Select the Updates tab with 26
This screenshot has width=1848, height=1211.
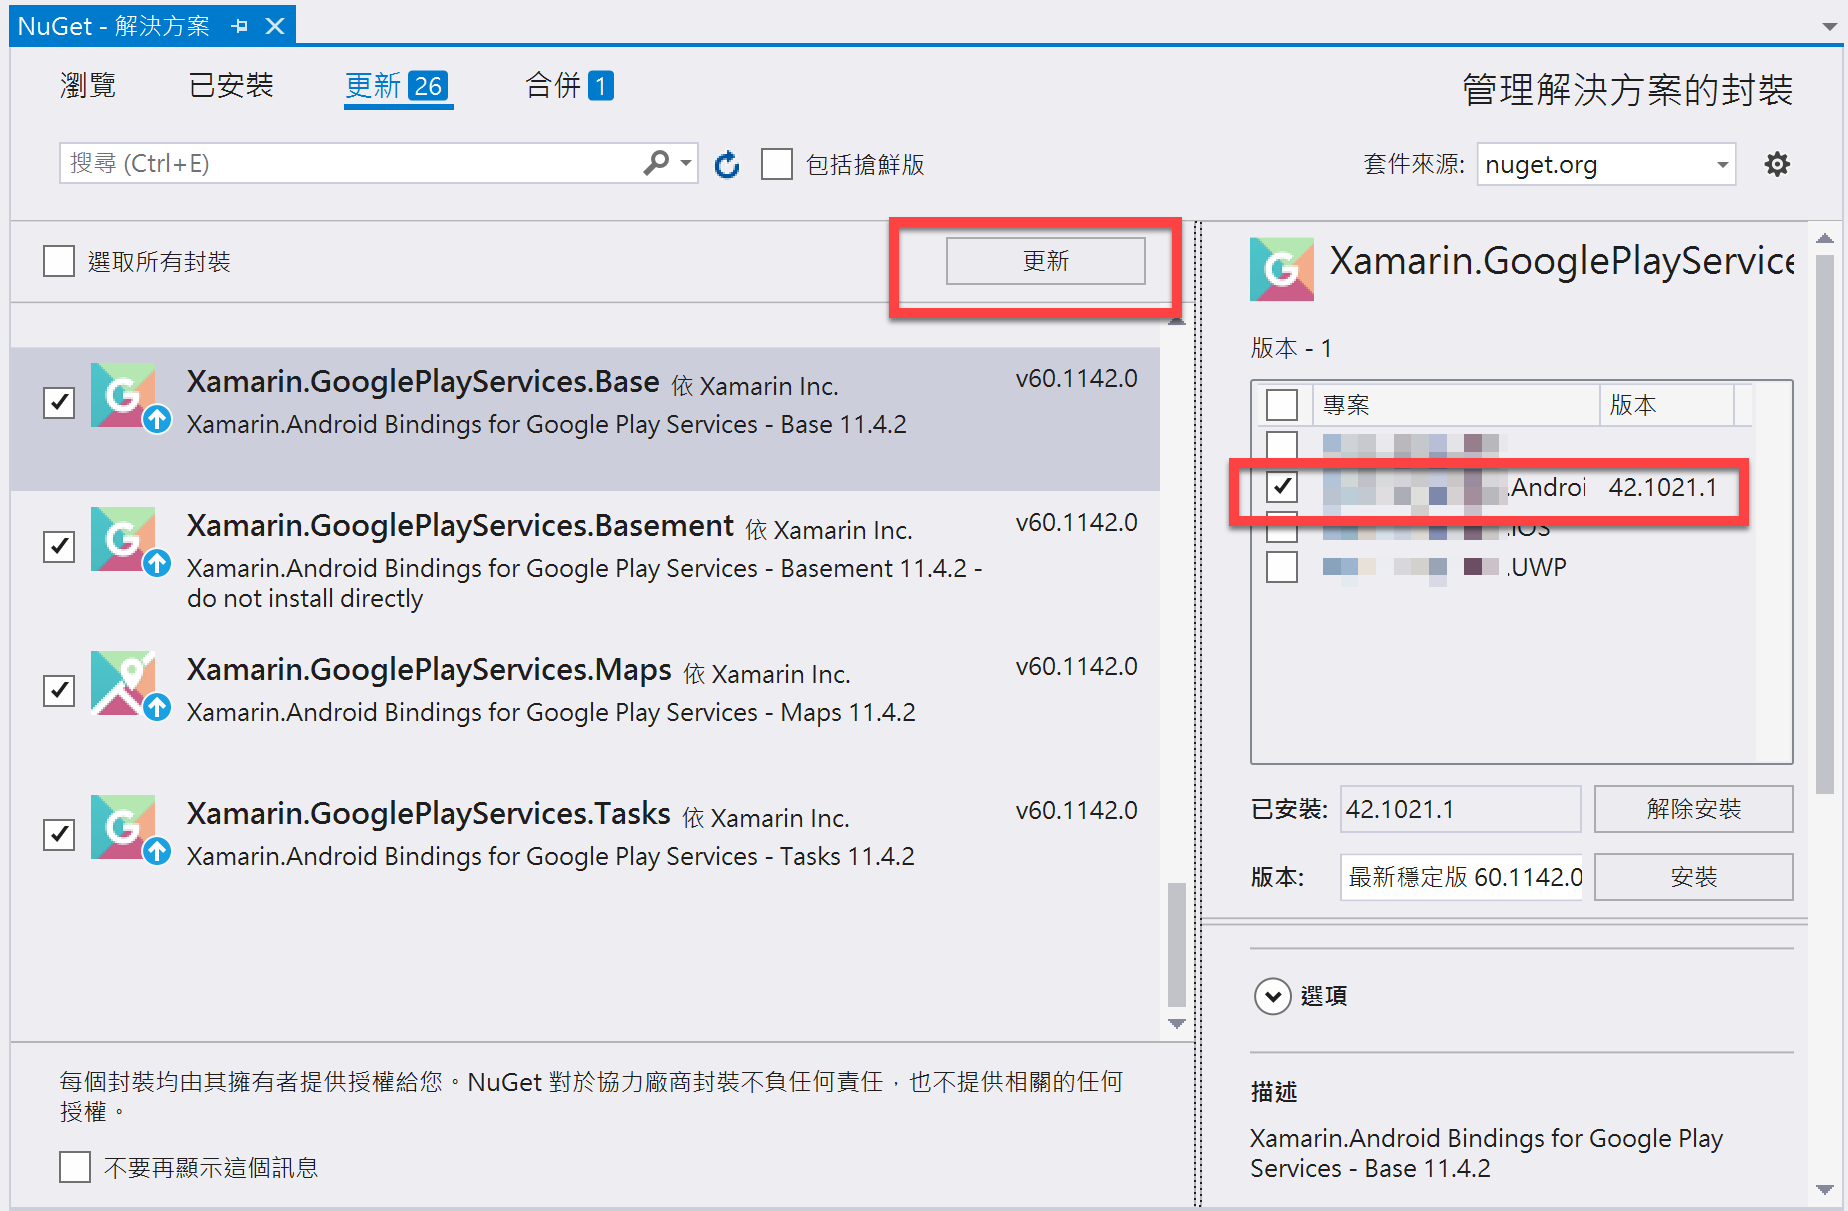point(397,87)
